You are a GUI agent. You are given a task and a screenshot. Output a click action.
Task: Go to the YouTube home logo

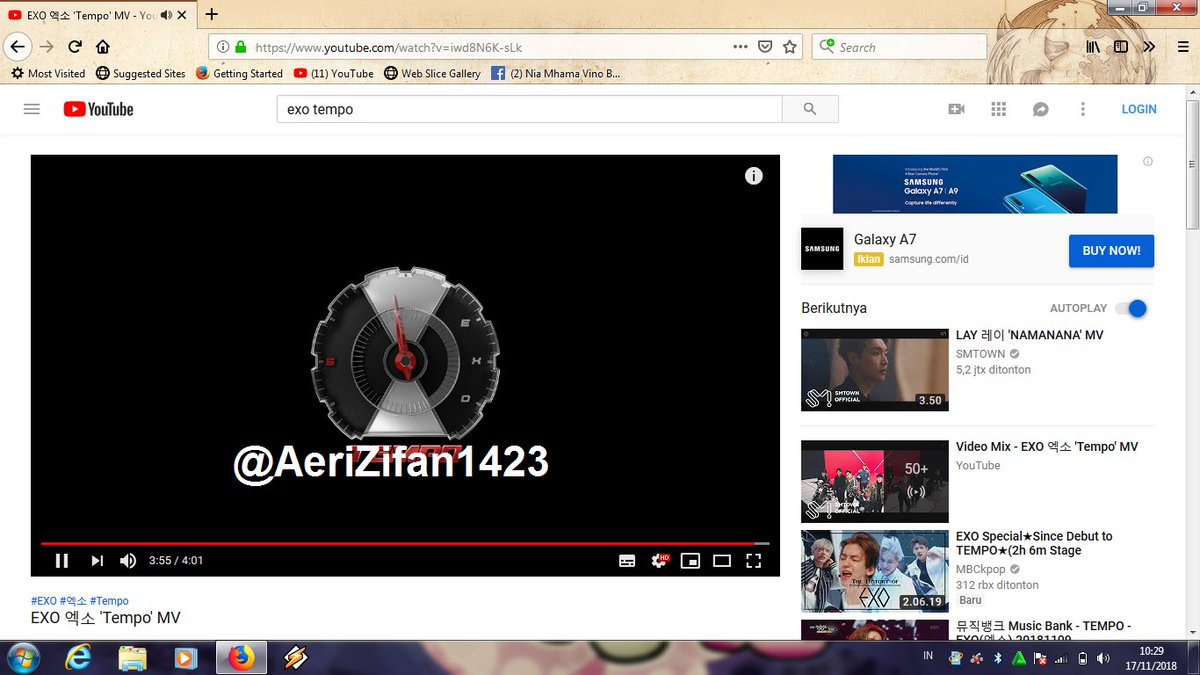98,109
